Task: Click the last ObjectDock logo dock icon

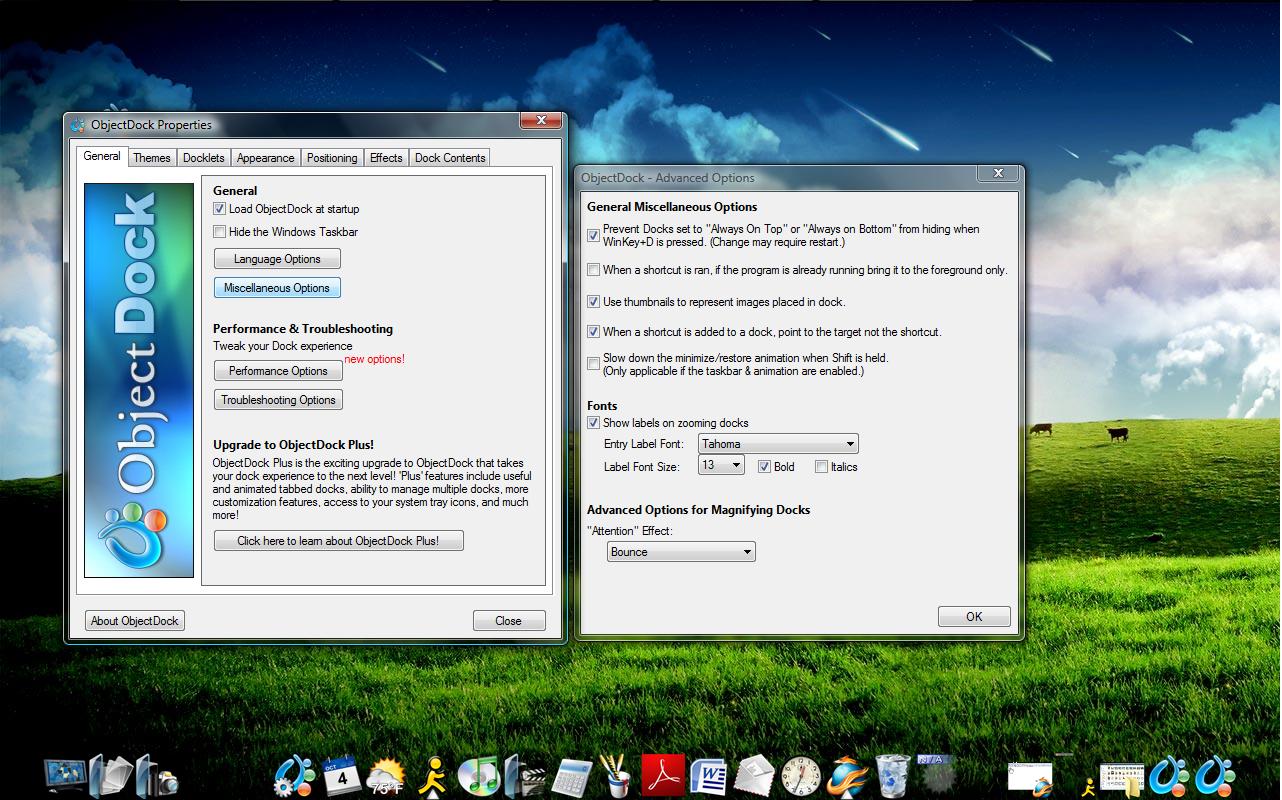Action: 1215,775
